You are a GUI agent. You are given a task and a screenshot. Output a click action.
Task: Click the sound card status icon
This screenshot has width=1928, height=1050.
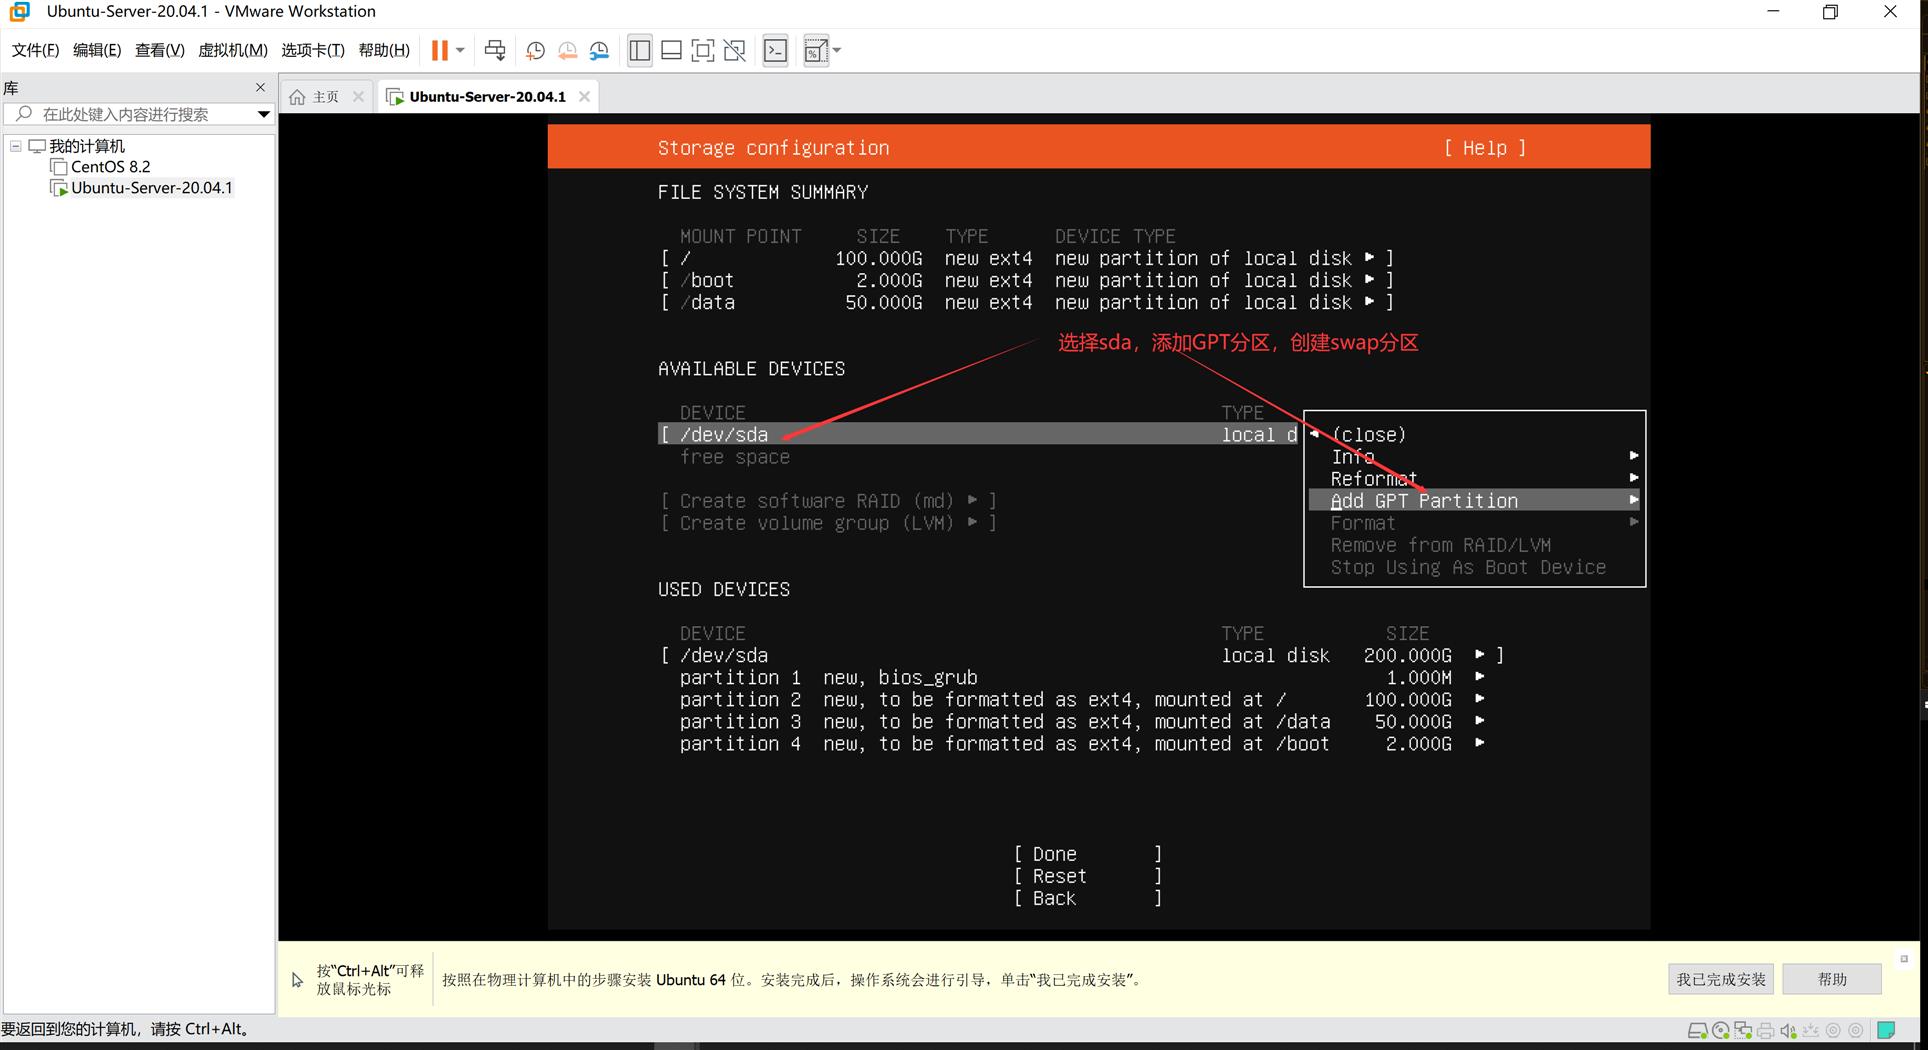point(1788,1031)
